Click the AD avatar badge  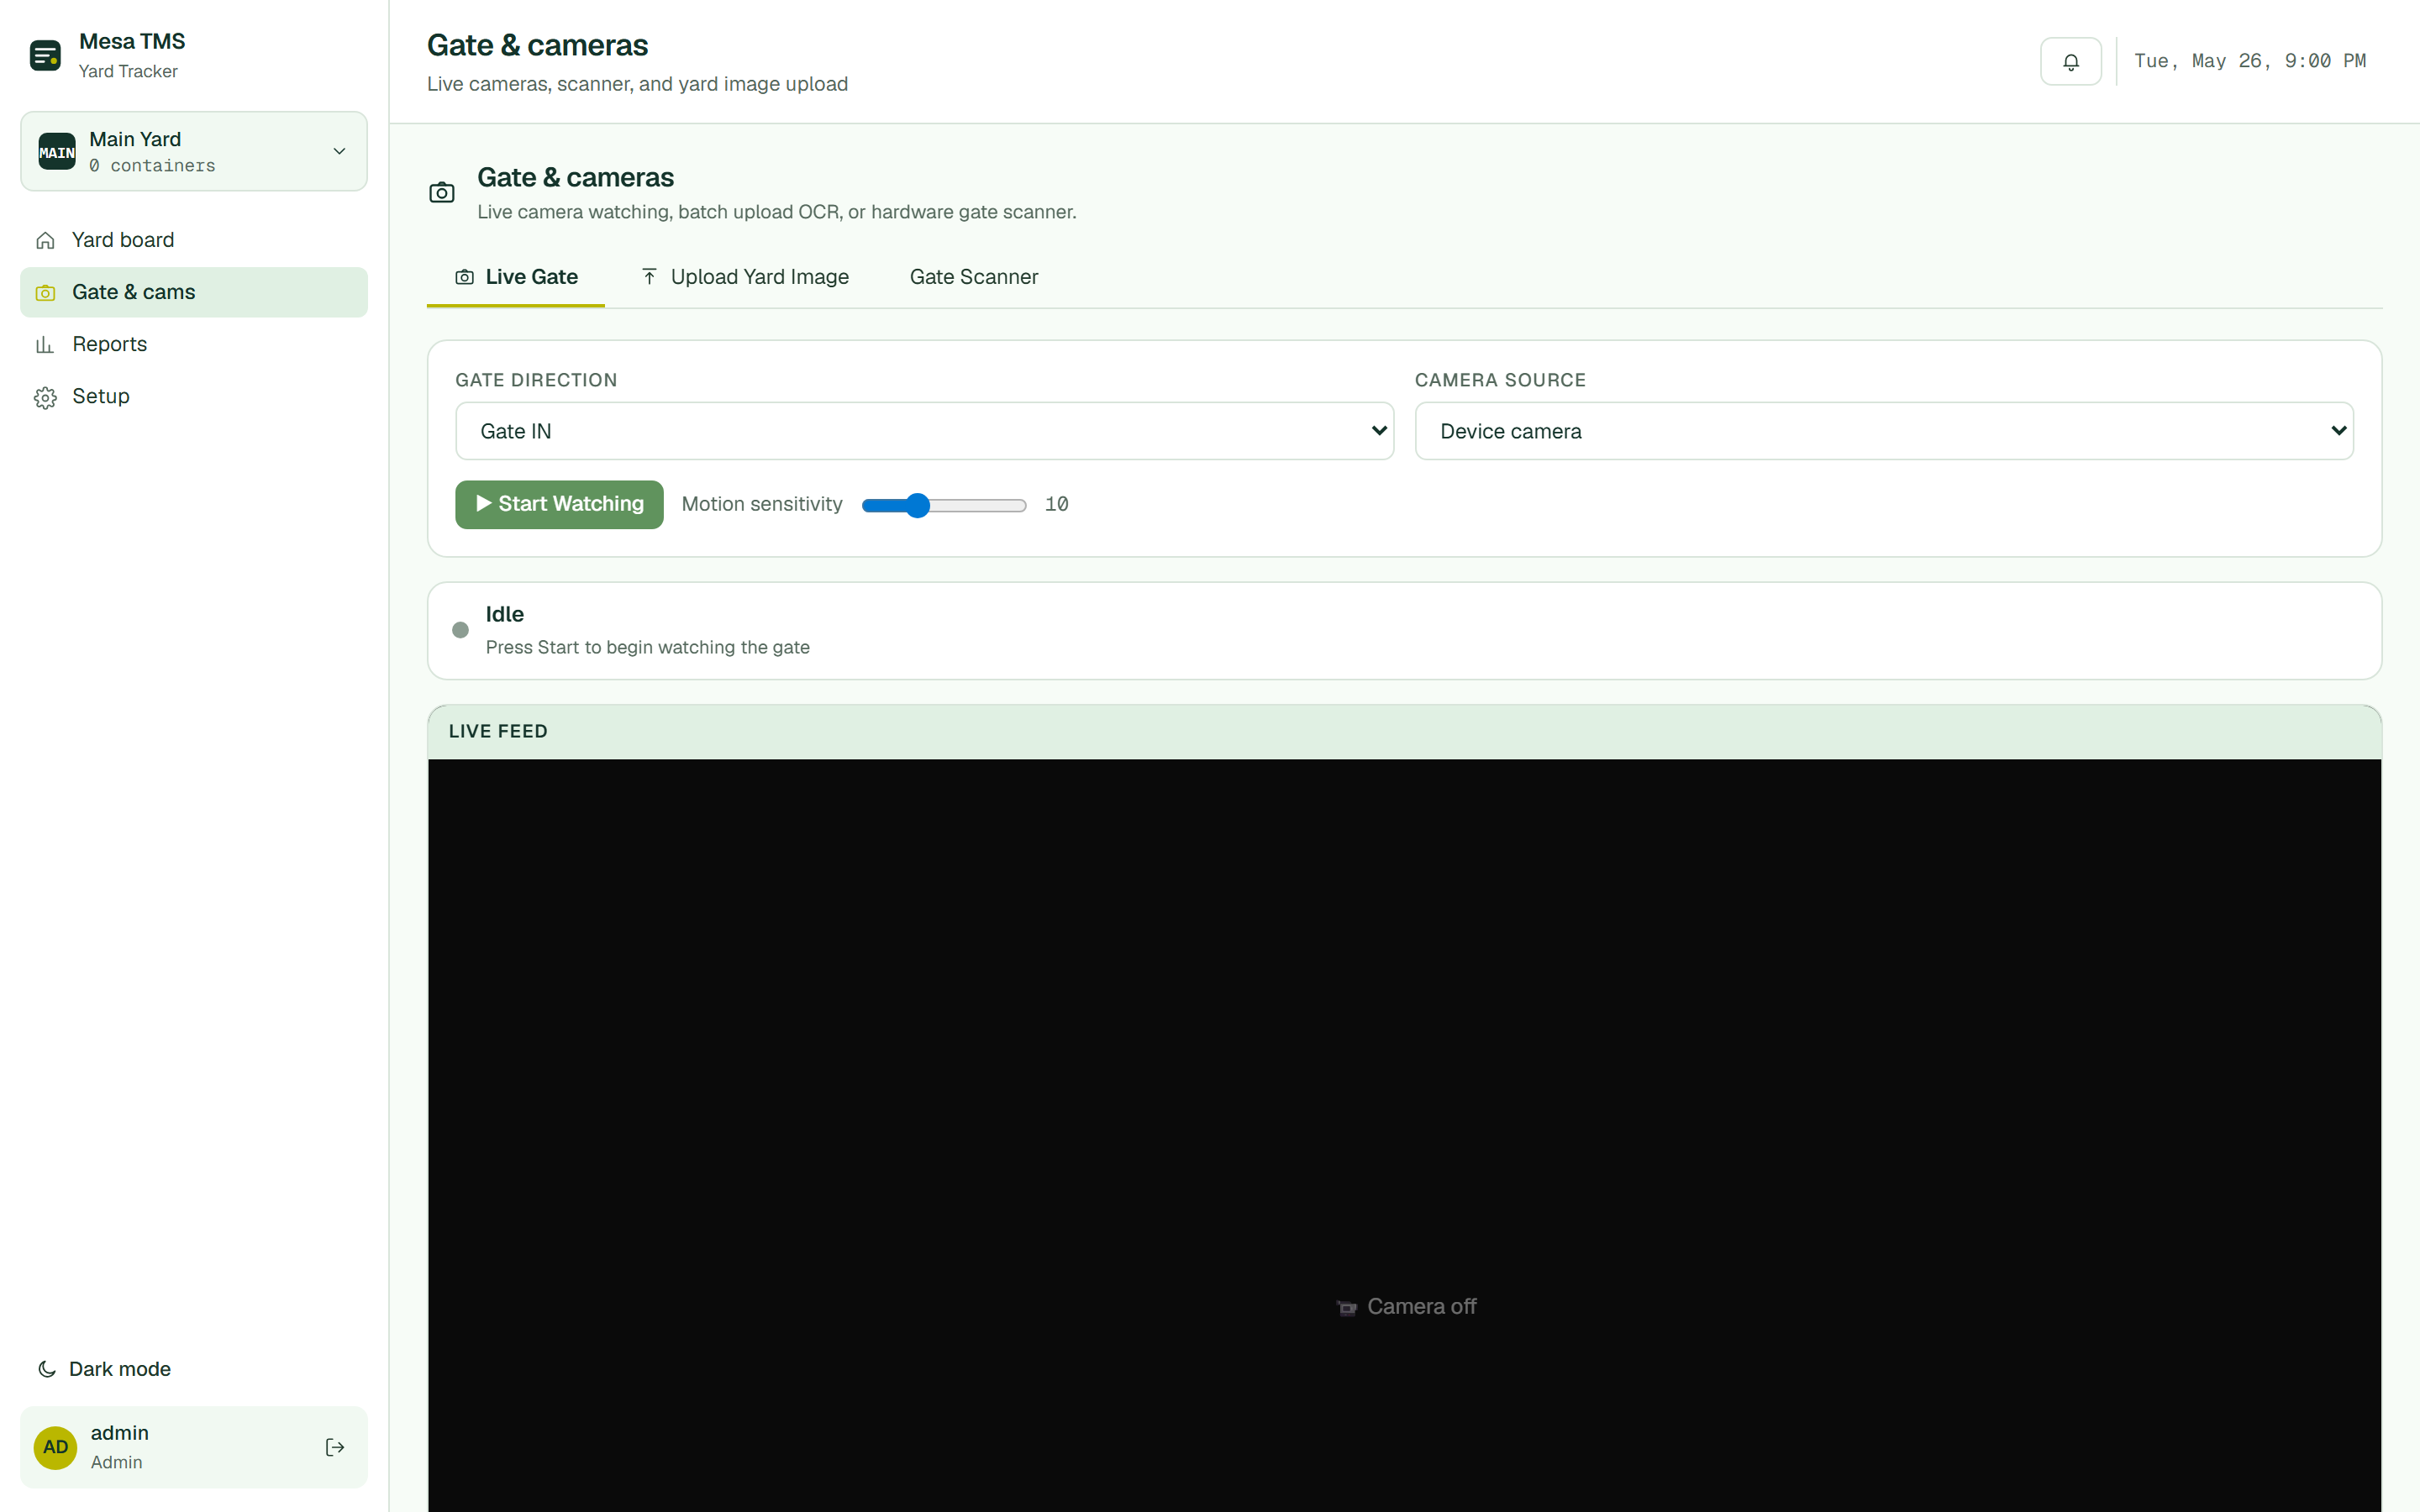56,1447
